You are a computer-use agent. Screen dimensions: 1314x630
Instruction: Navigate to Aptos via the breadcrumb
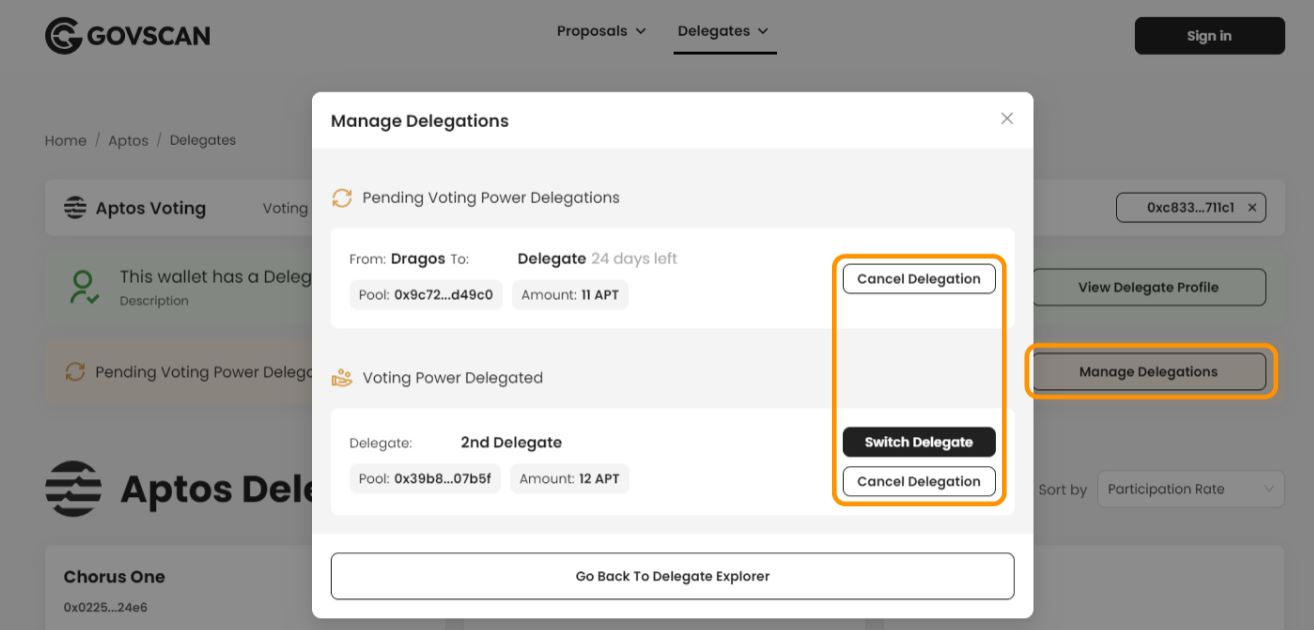coord(128,140)
